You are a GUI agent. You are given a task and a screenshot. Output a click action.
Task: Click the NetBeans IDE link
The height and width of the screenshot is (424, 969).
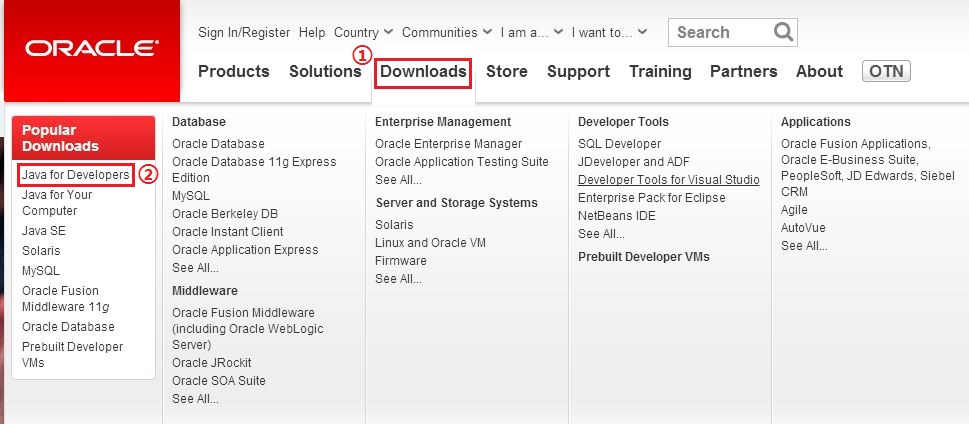click(617, 215)
